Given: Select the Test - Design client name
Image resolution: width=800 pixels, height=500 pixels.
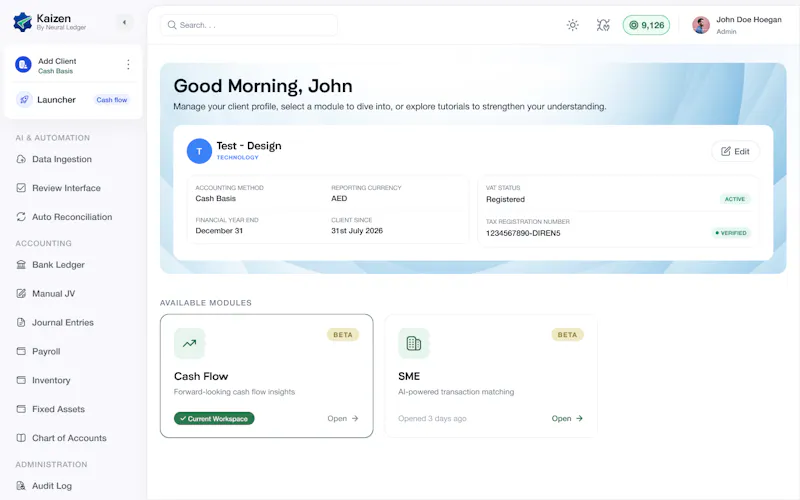Looking at the screenshot, I should coord(248,146).
